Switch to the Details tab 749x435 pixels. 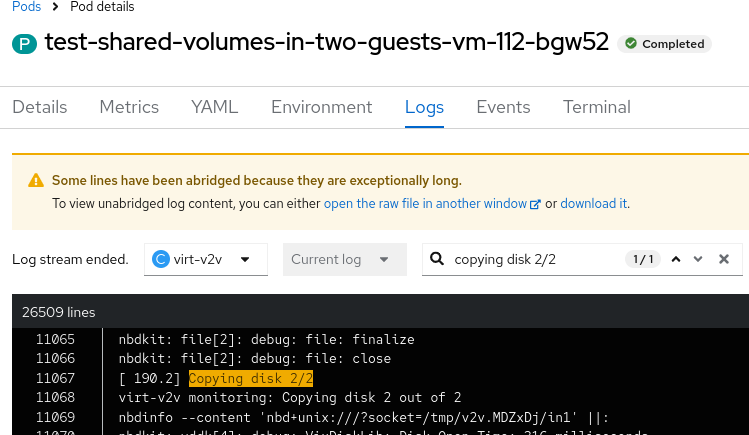[40, 107]
